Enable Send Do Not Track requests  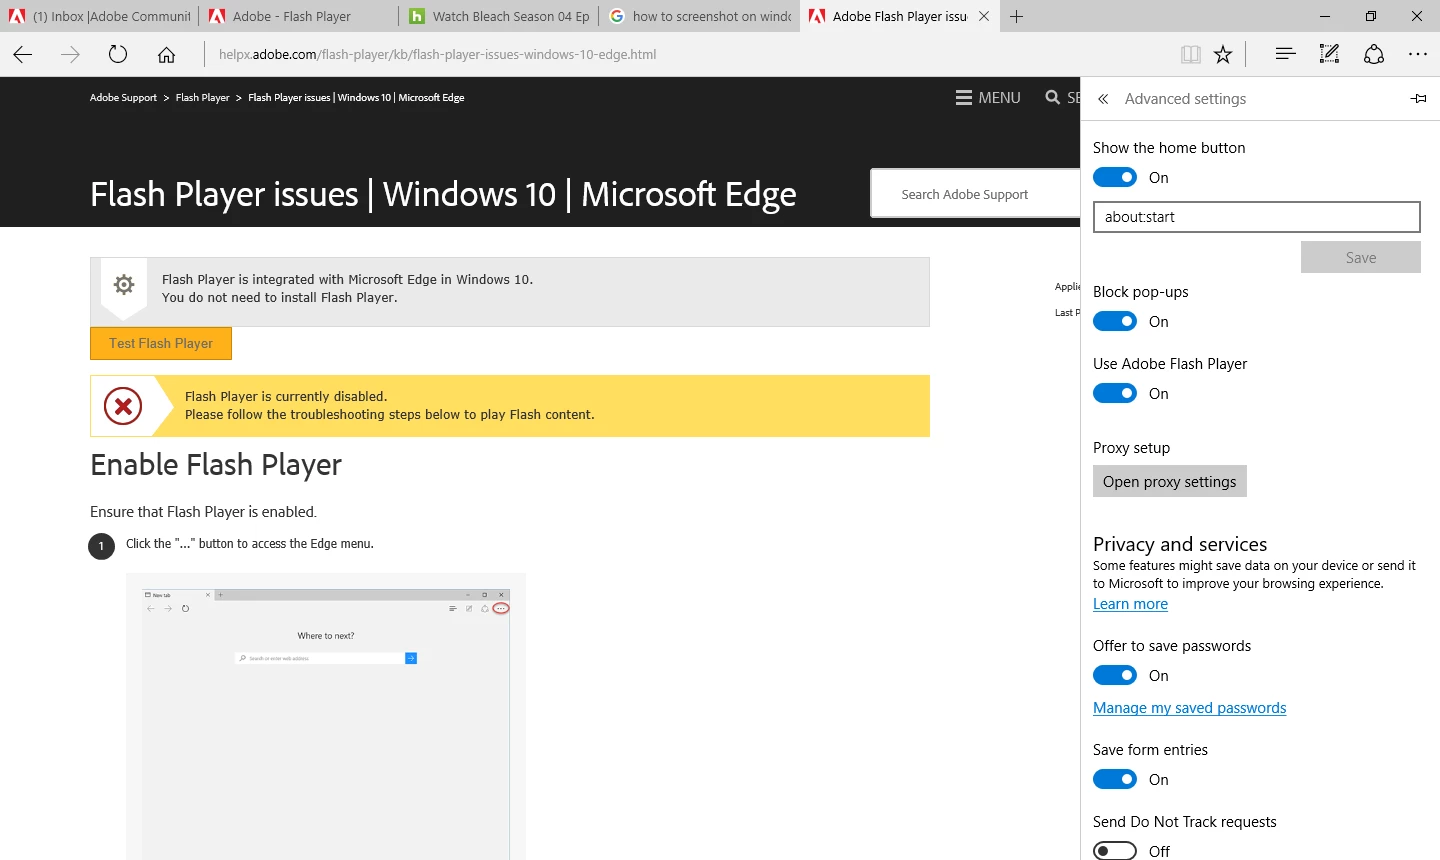(1115, 851)
